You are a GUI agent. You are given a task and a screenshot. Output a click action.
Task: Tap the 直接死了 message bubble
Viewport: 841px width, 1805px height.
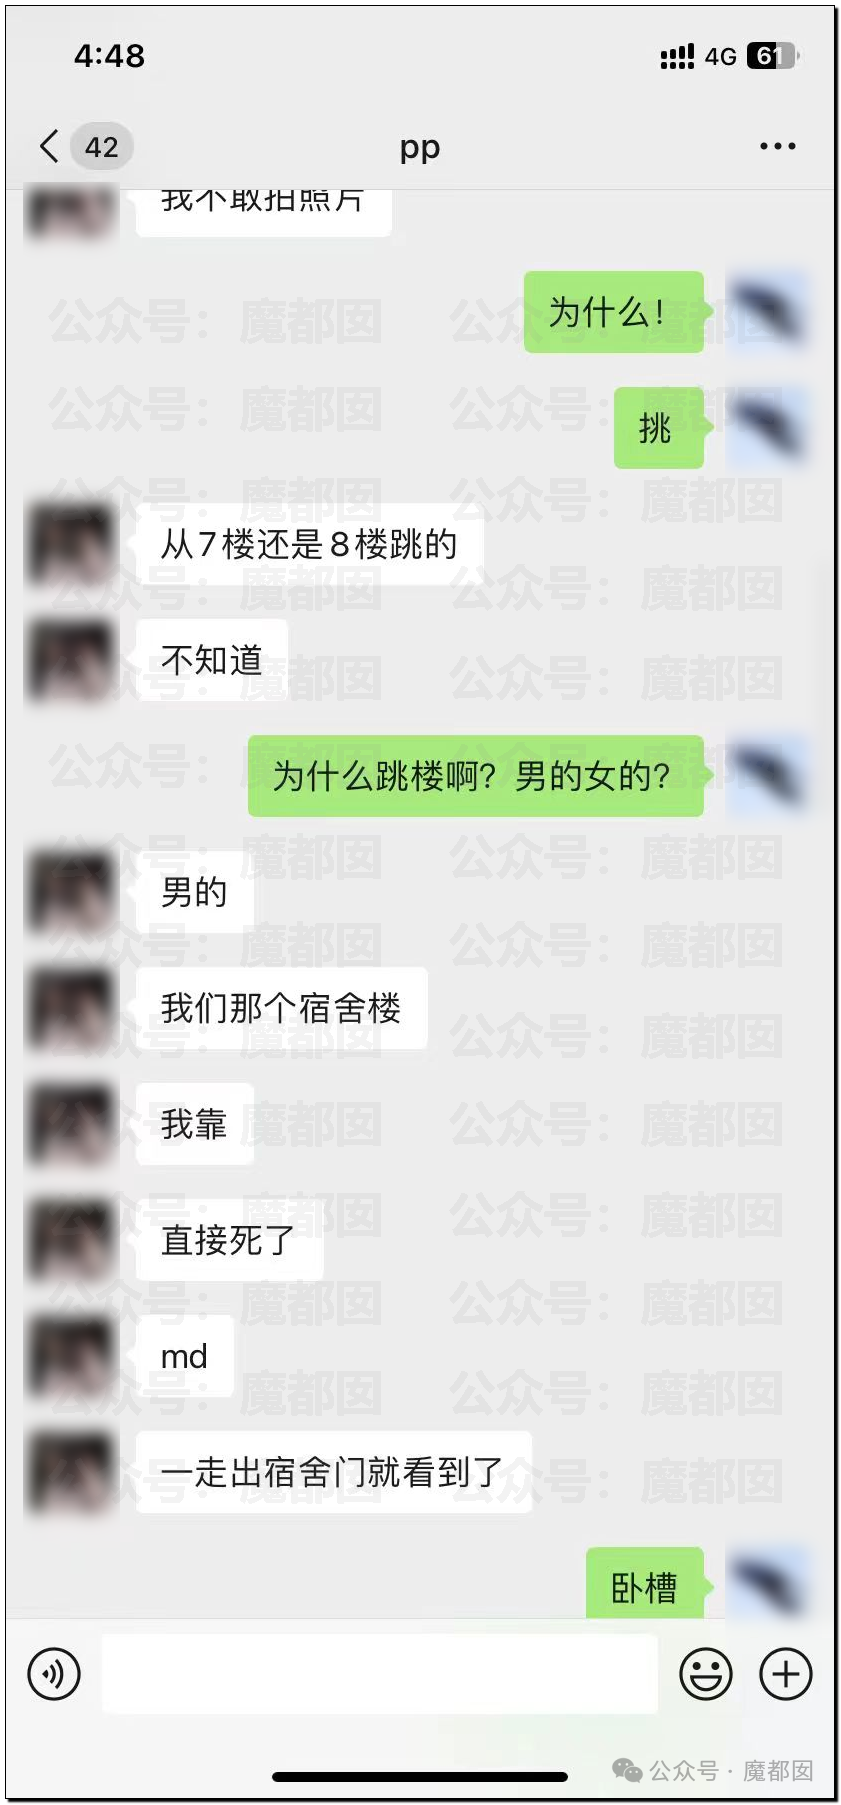[230, 1240]
